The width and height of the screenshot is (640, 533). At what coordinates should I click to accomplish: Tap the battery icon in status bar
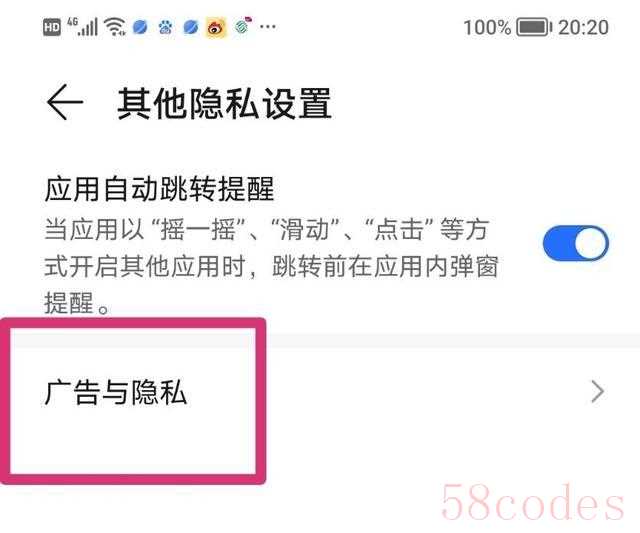pos(534,27)
